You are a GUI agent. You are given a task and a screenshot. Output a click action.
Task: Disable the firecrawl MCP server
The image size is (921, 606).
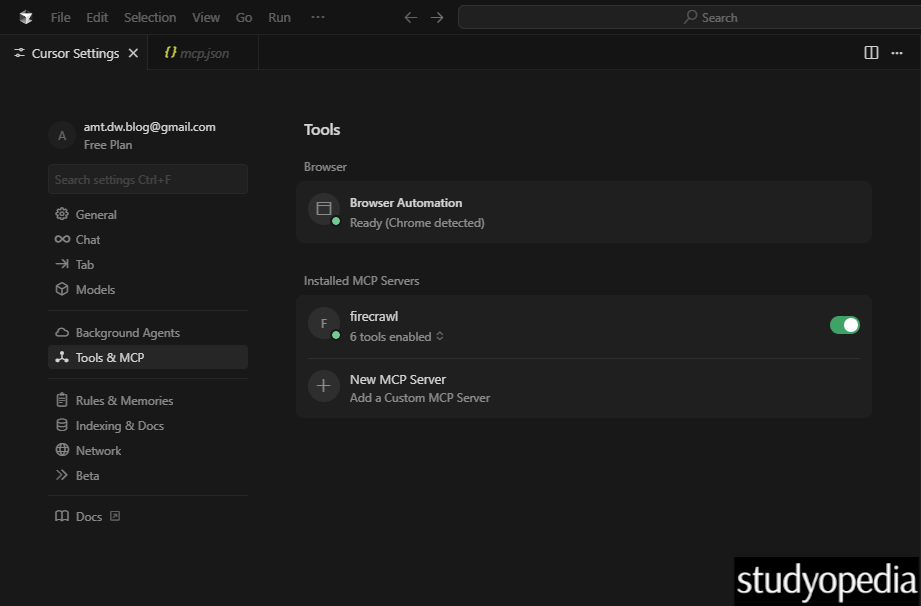click(845, 325)
